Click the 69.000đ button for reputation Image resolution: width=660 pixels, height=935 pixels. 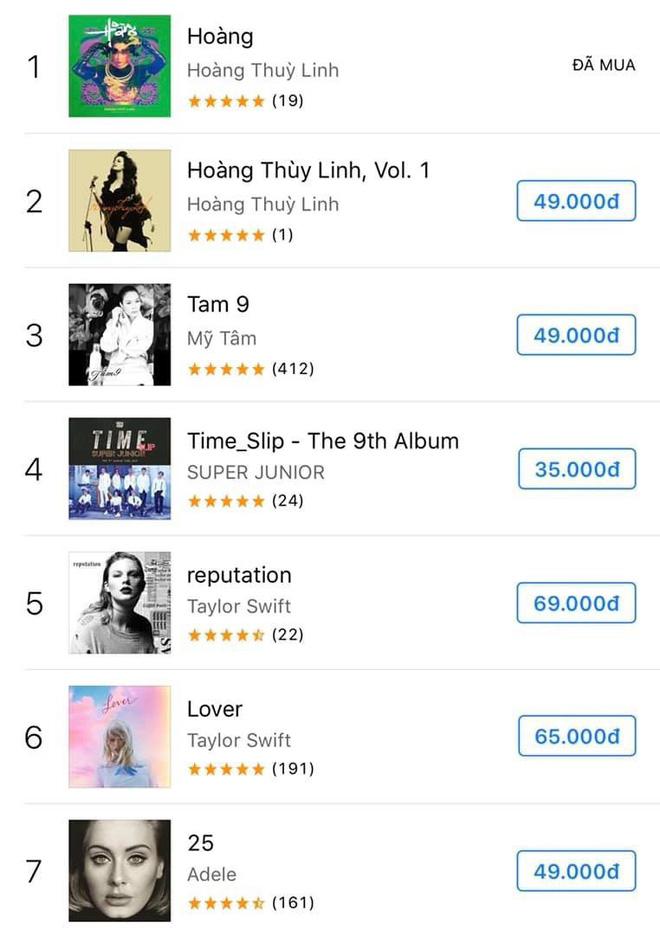pyautogui.click(x=575, y=602)
